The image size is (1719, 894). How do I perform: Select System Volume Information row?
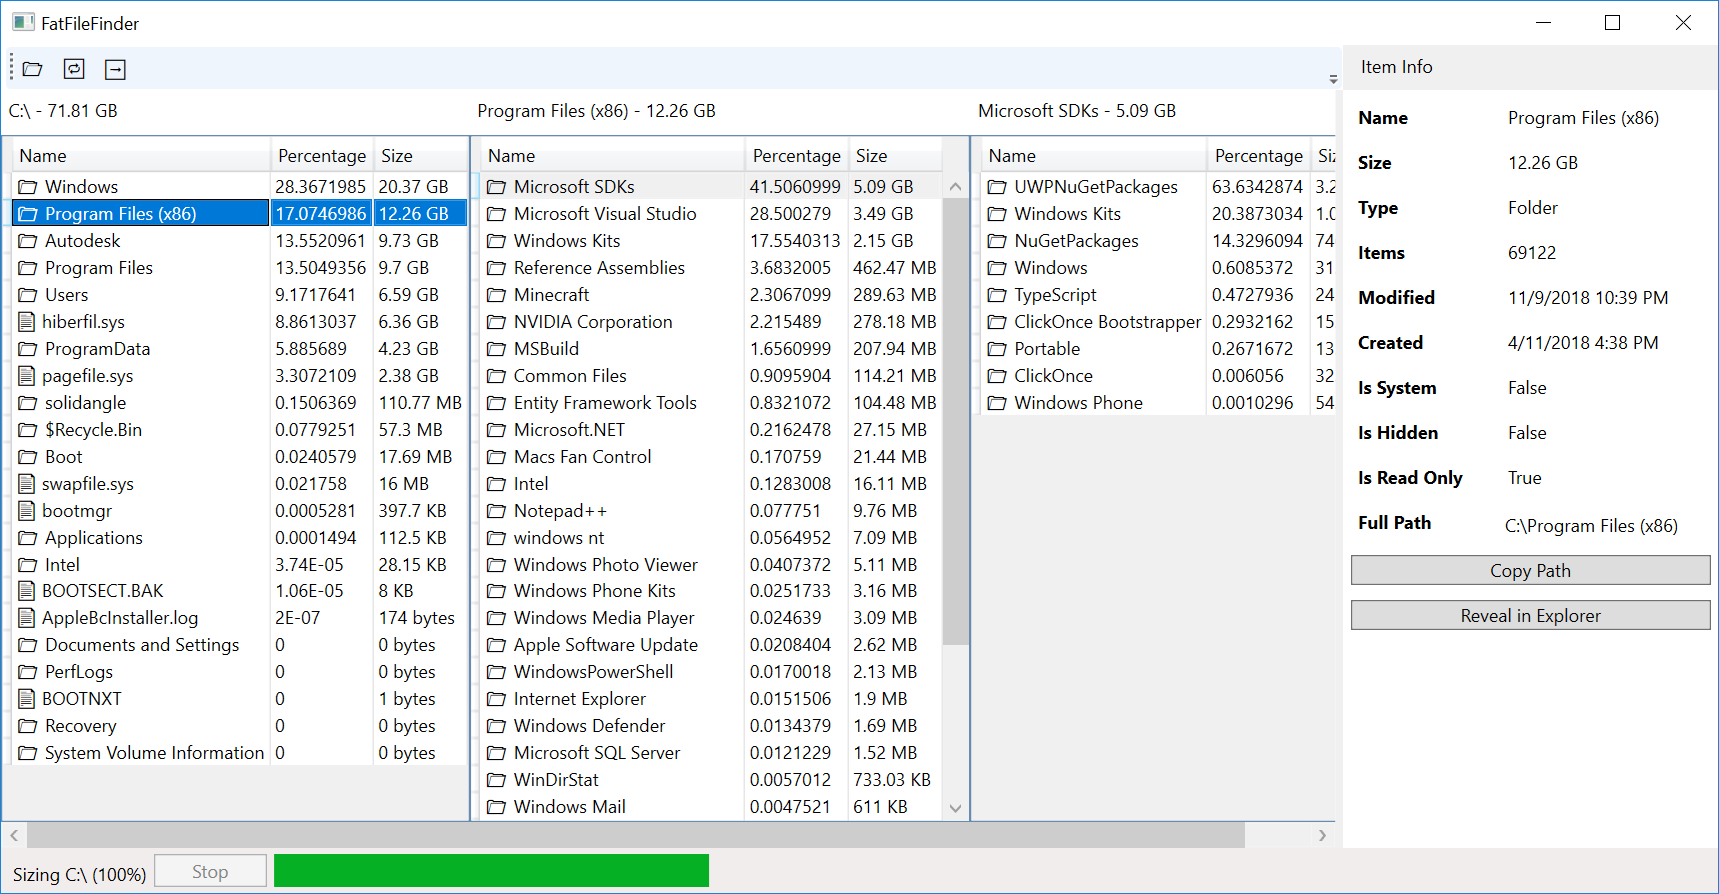click(240, 753)
